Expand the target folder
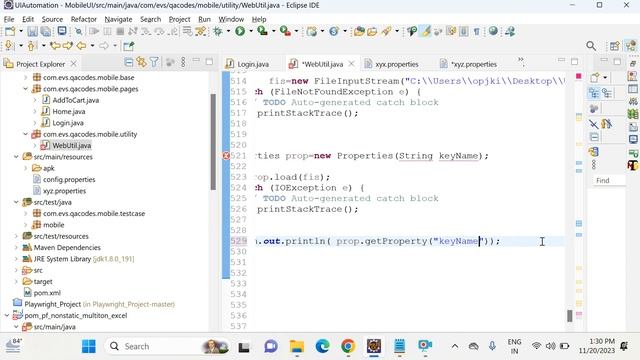The image size is (640, 360). coord(16,282)
